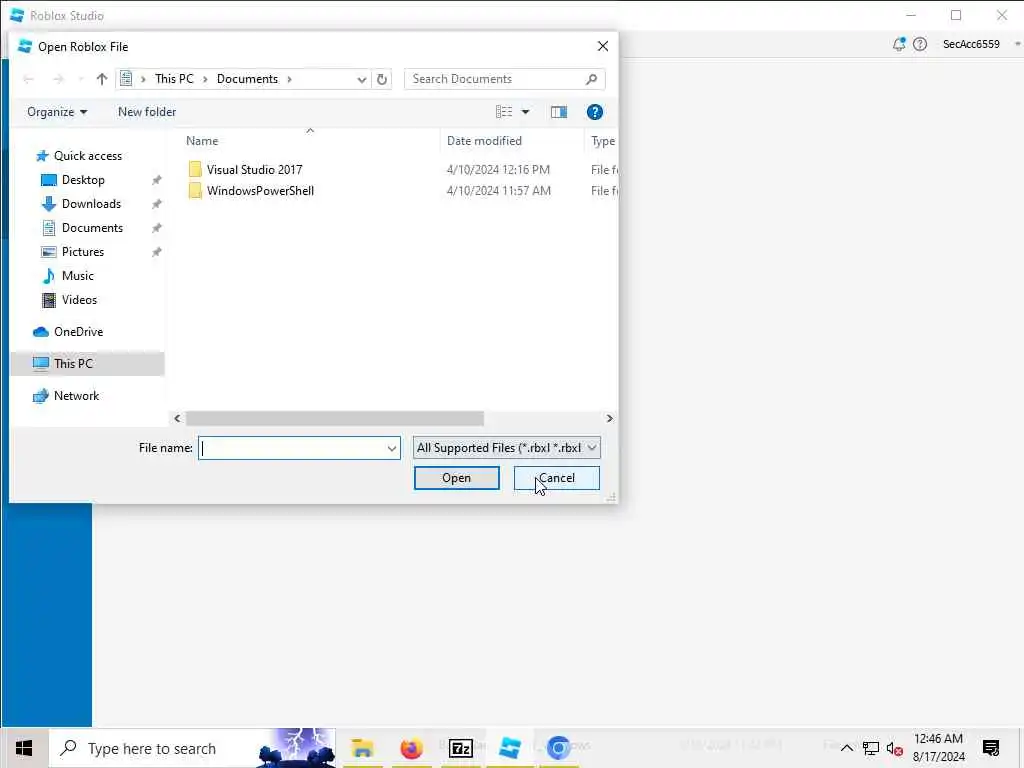Open the help question mark button
Image resolution: width=1024 pixels, height=768 pixels.
coord(594,112)
